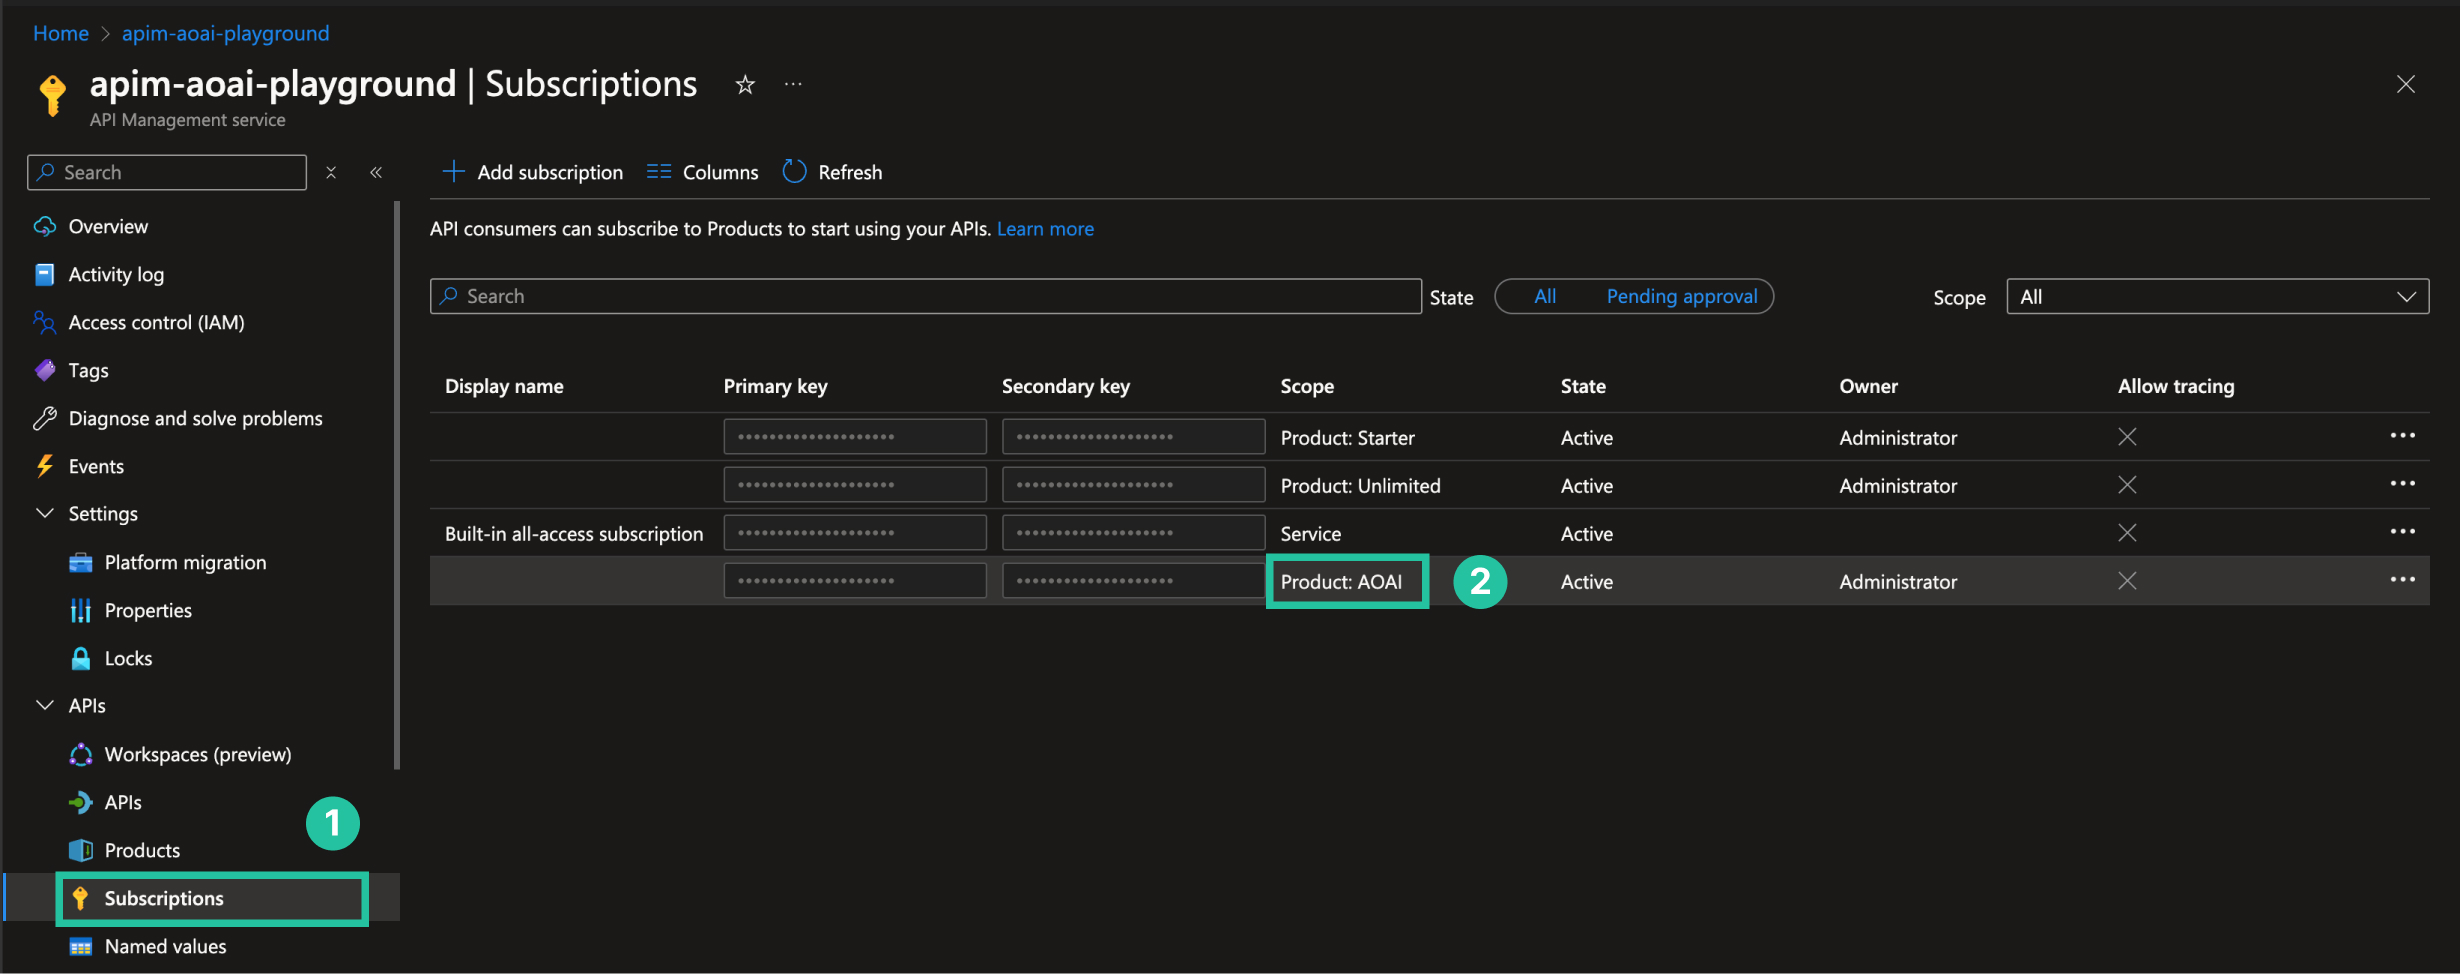2460x974 pixels.
Task: Select the Pending approval state filter
Action: pyautogui.click(x=1682, y=296)
